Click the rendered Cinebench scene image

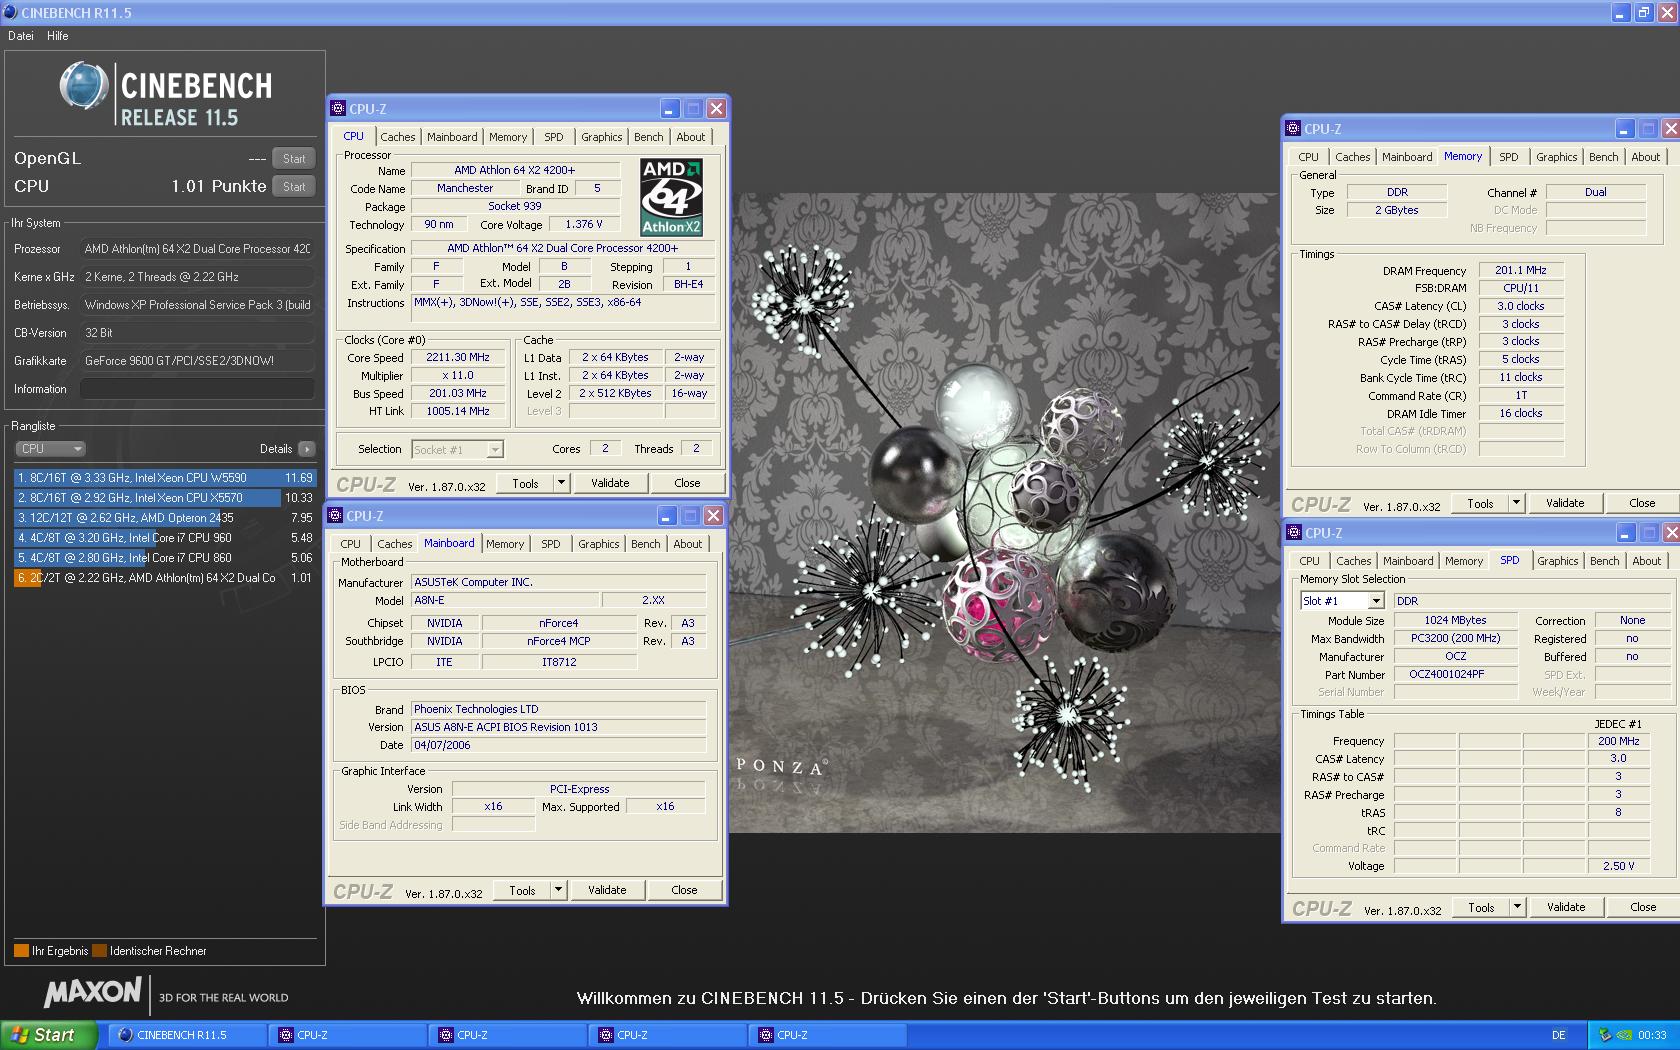(x=1005, y=513)
